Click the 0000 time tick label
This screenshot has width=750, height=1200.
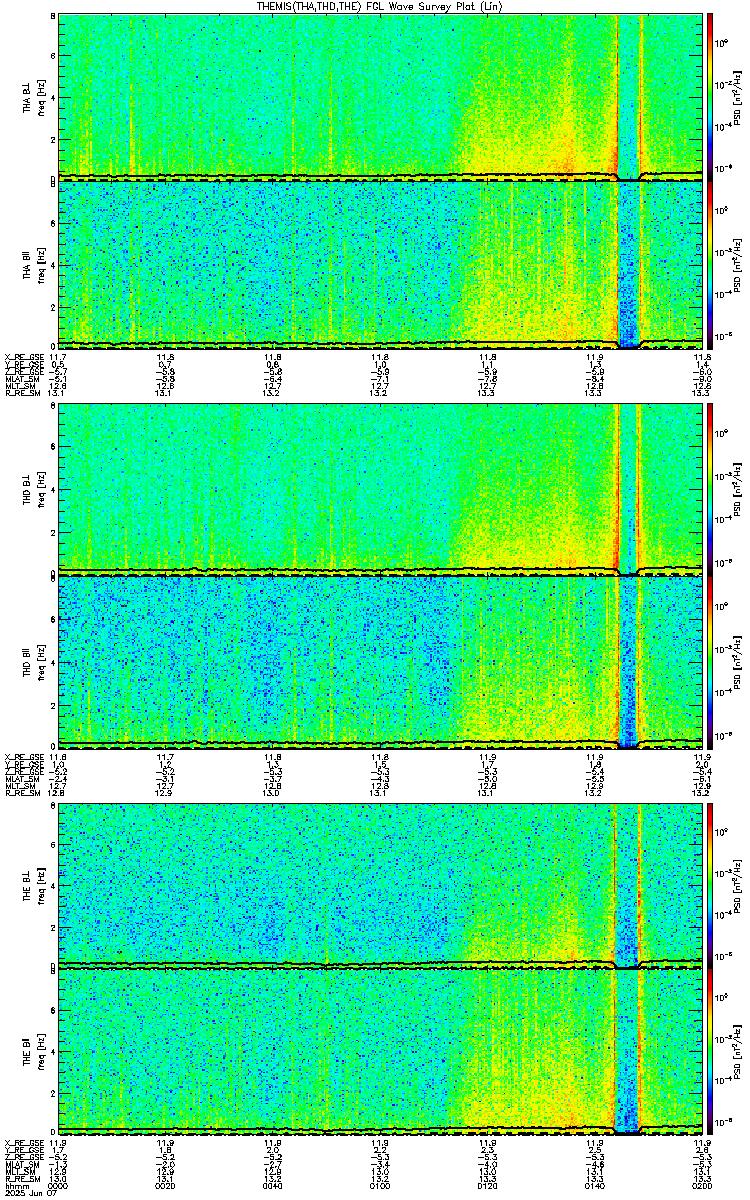(x=58, y=1187)
